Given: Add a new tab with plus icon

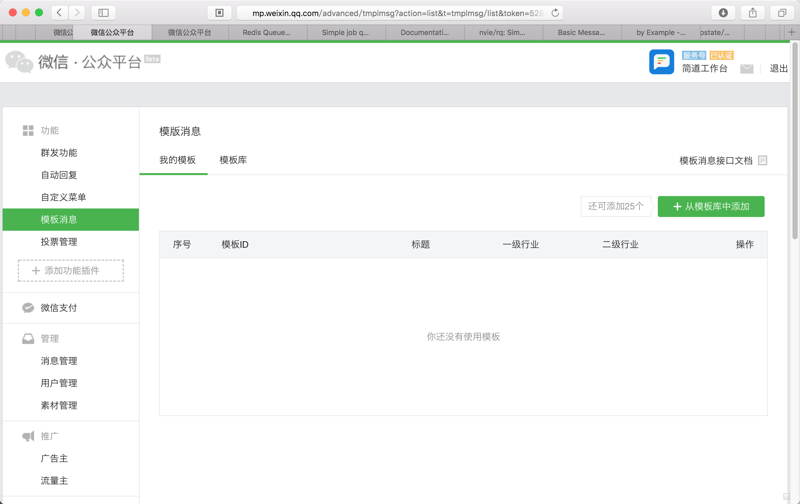Looking at the screenshot, I should point(791,32).
